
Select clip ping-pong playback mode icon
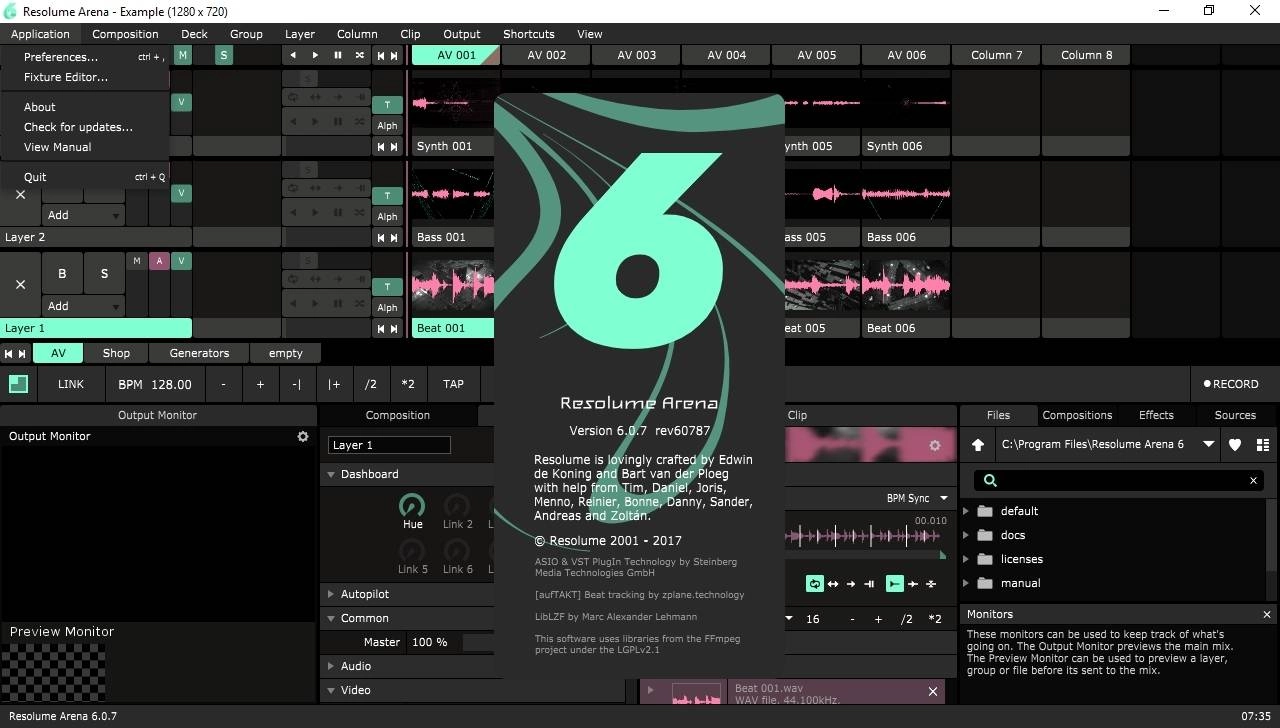(833, 584)
